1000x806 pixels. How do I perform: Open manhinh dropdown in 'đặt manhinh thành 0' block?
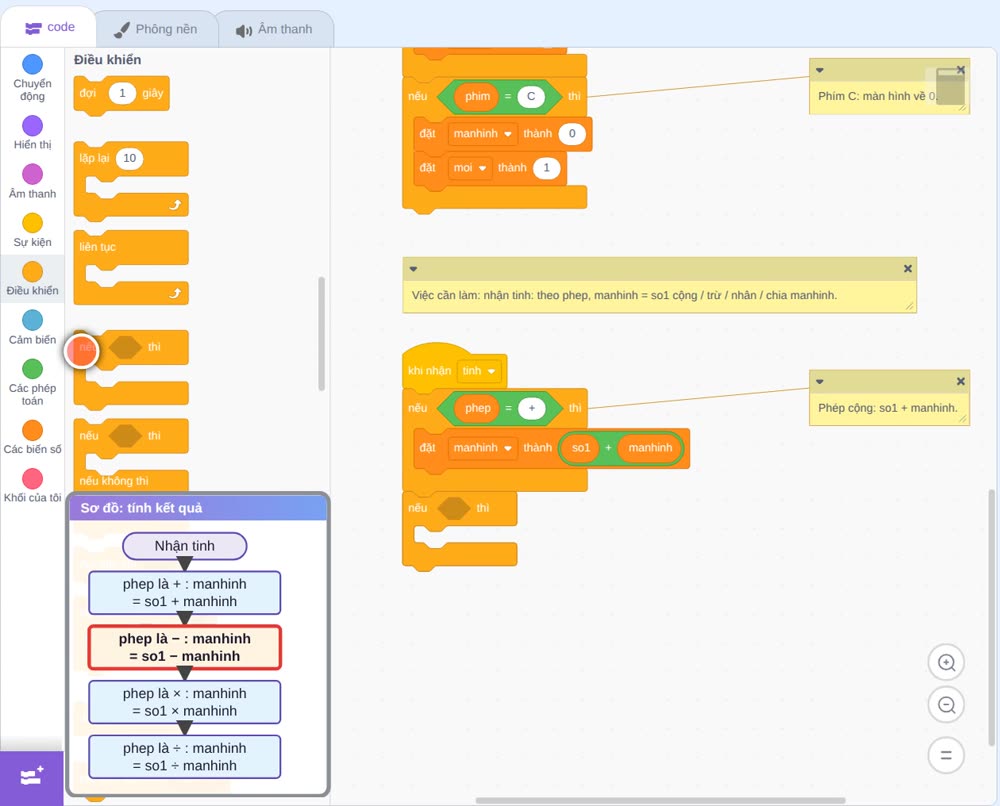(x=482, y=134)
